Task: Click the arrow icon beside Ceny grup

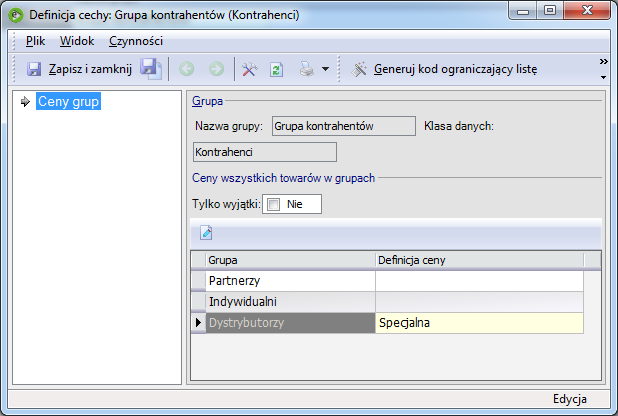Action: coord(25,101)
